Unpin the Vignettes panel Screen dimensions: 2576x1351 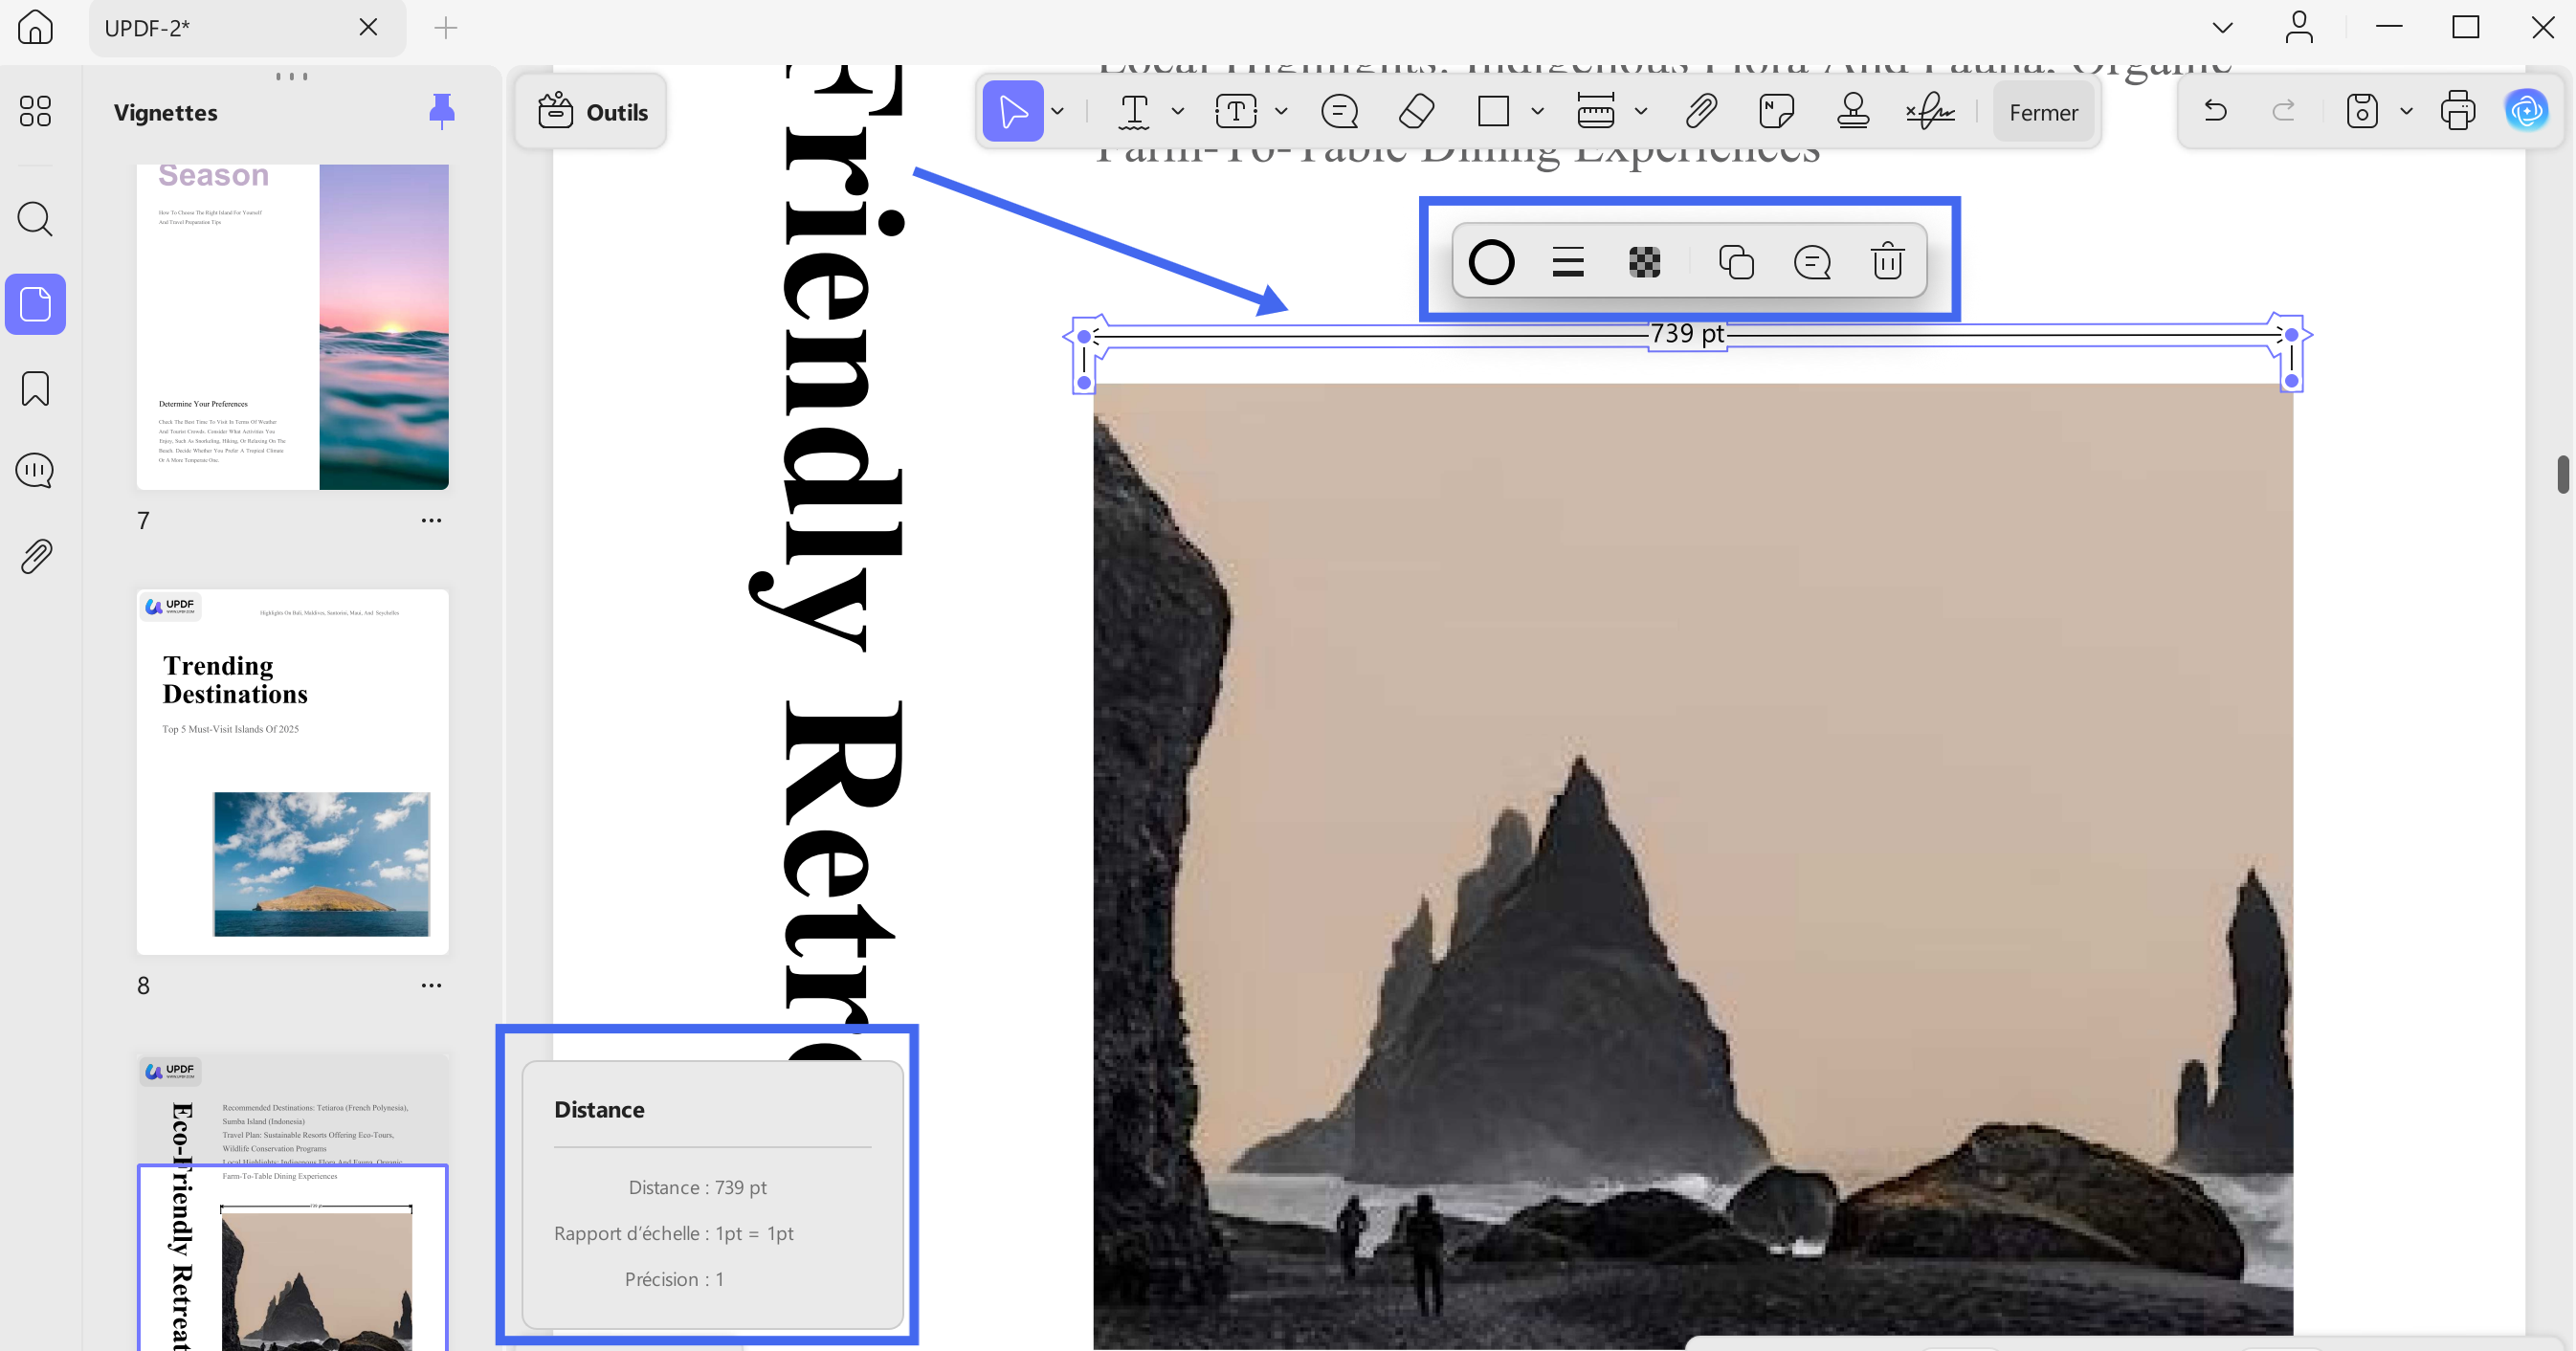click(x=442, y=111)
